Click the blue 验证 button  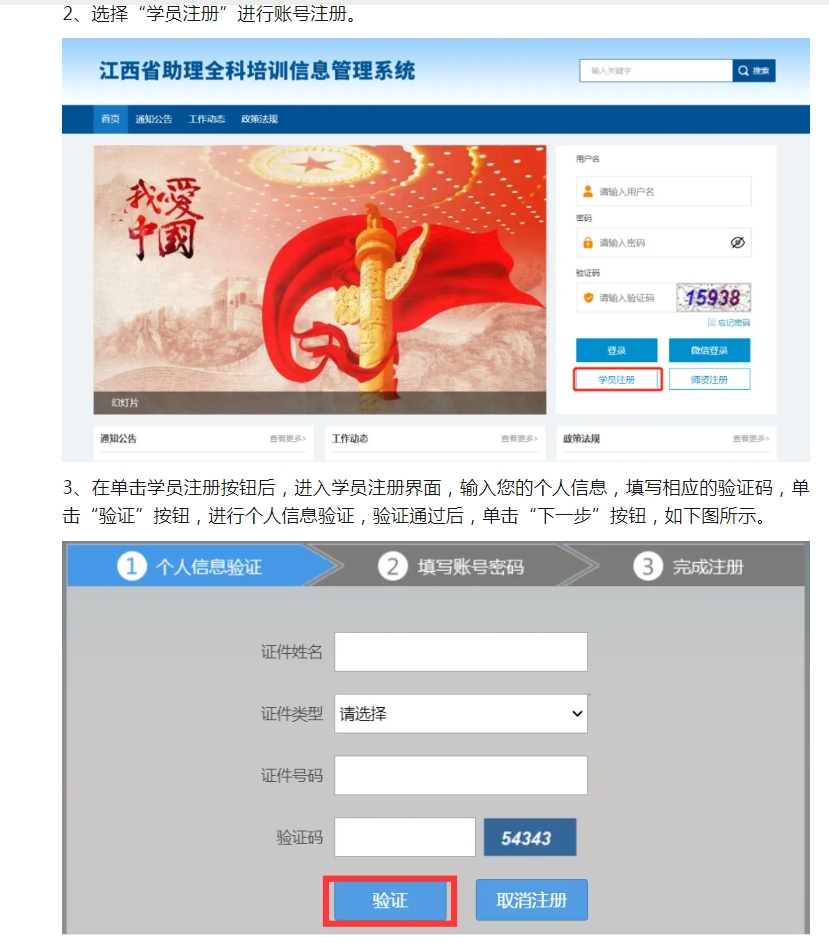click(390, 900)
